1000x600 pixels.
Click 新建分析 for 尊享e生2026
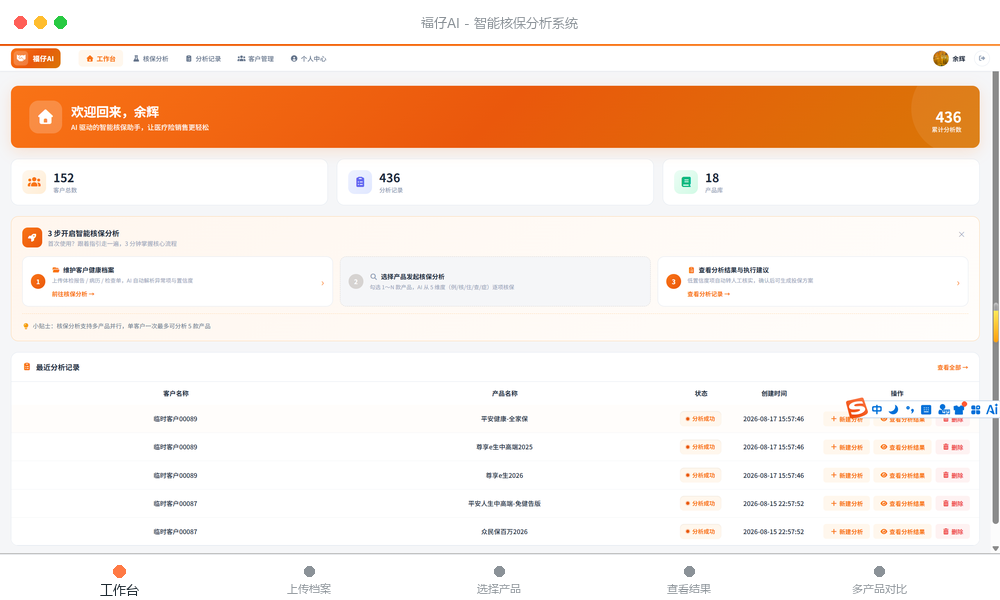(x=846, y=475)
